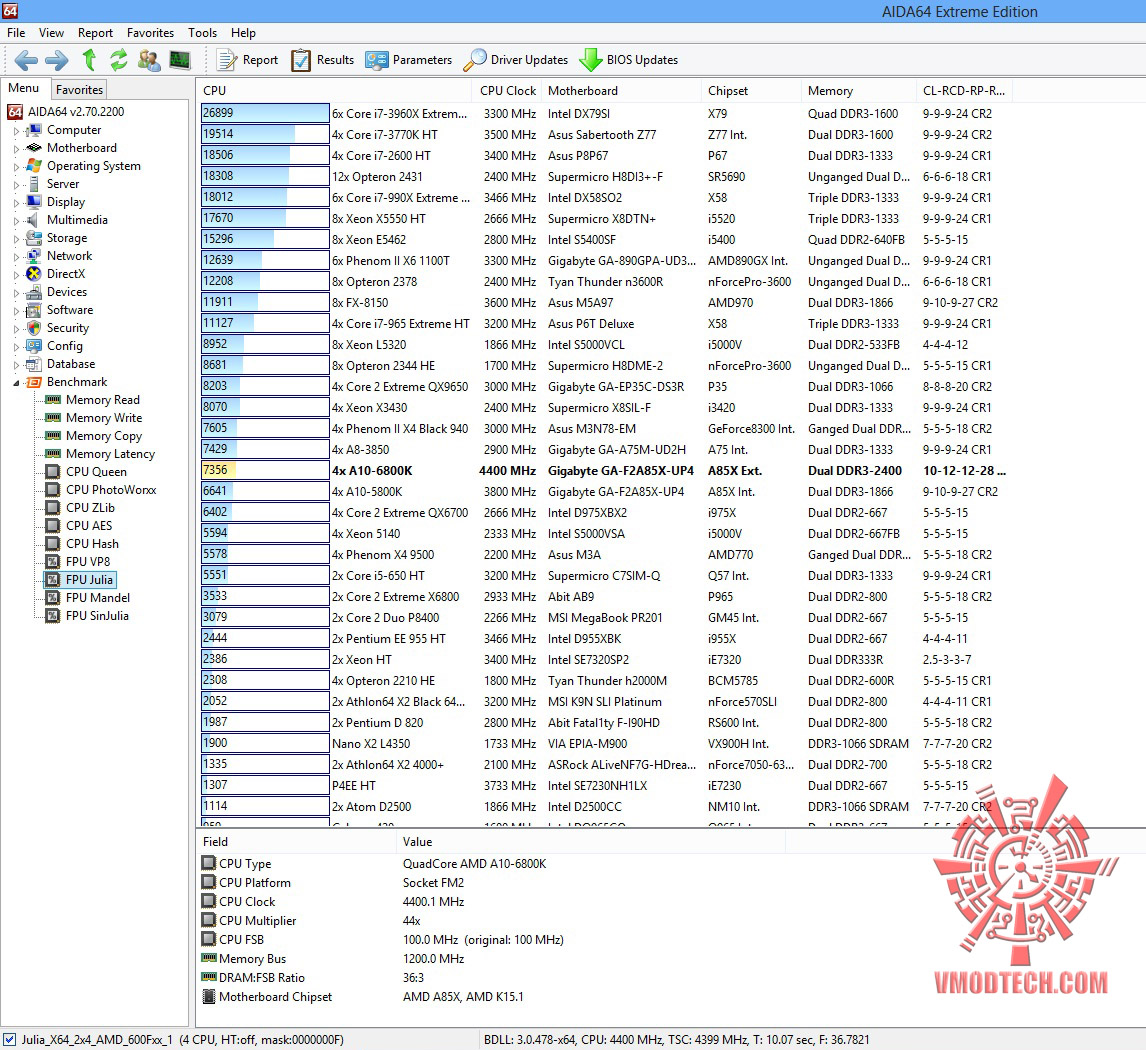The width and height of the screenshot is (1146, 1050).
Task: Switch to the Menu tab
Action: tap(23, 88)
